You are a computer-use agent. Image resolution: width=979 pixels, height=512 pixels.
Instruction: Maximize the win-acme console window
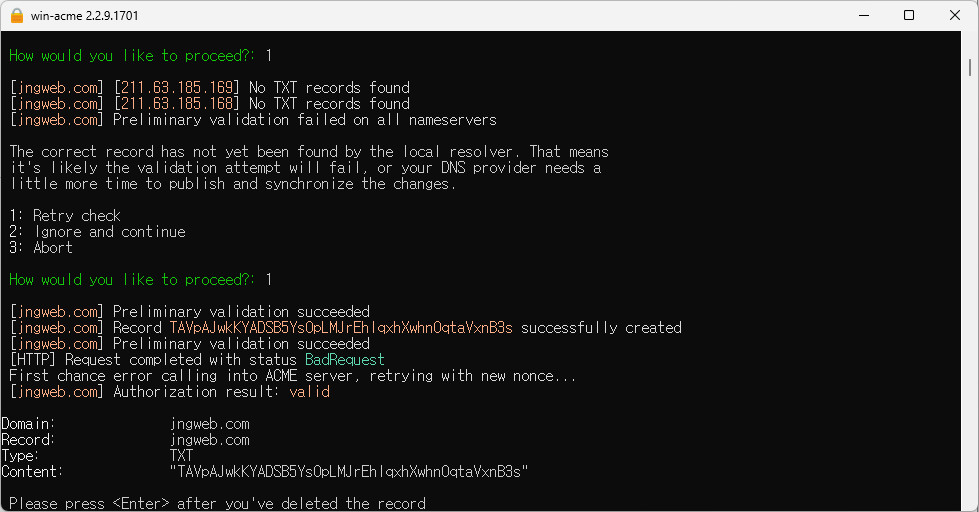pyautogui.click(x=909, y=16)
